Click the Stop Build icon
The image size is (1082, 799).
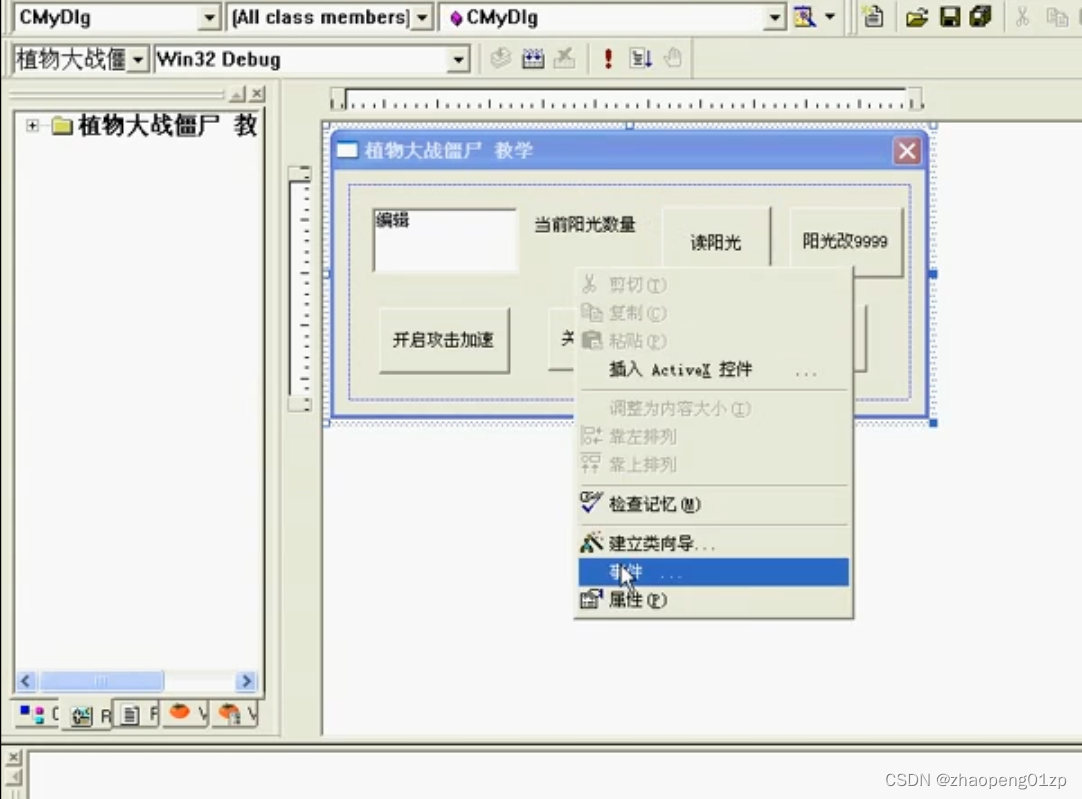[564, 59]
